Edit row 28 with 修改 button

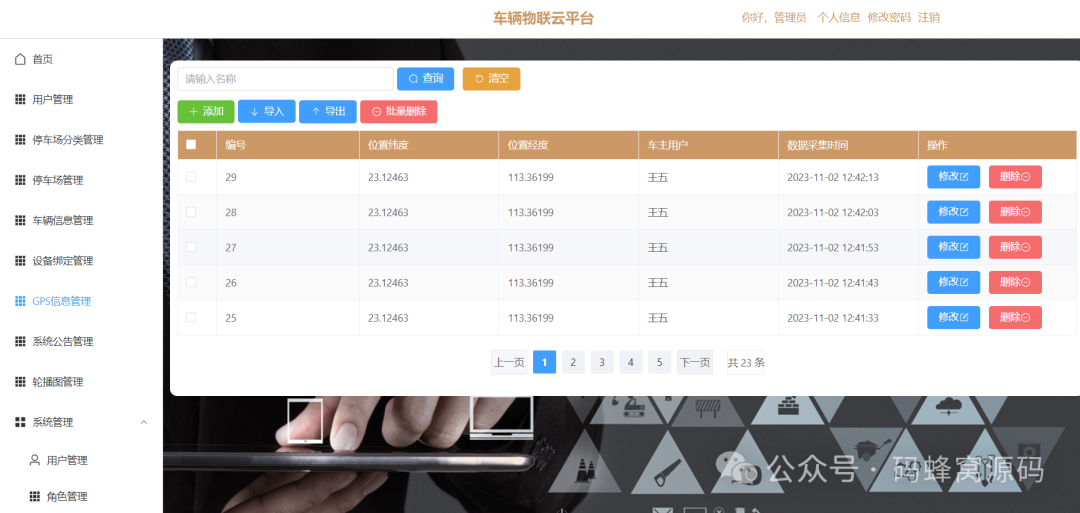pyautogui.click(x=953, y=212)
